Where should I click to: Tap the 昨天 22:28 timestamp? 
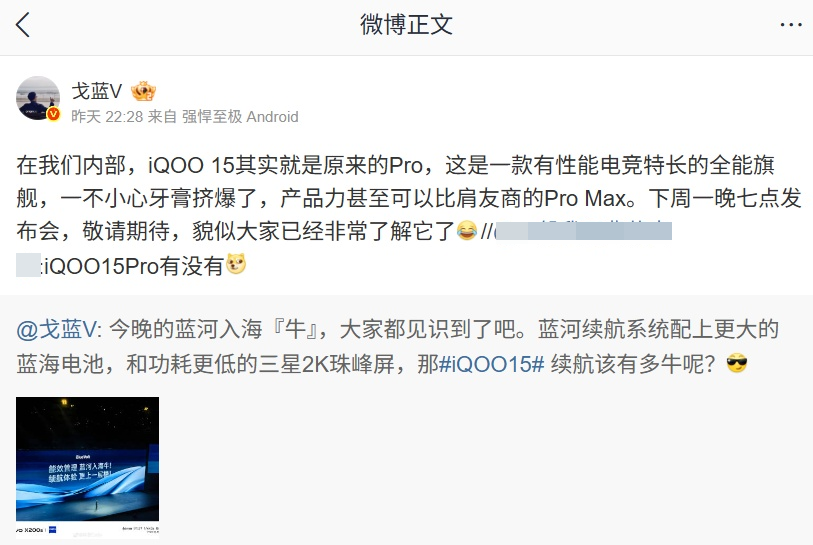[x=107, y=117]
